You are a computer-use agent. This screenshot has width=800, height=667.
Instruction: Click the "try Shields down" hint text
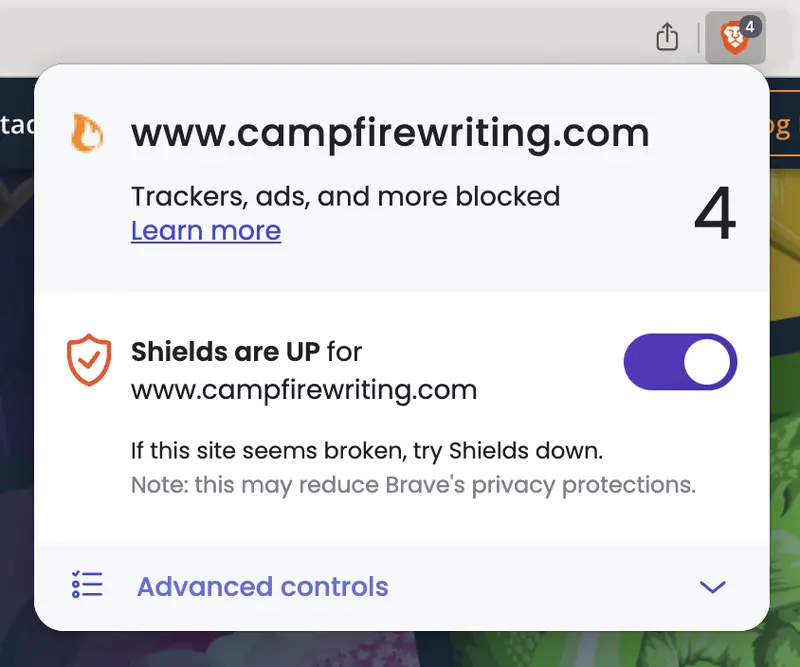(x=367, y=451)
